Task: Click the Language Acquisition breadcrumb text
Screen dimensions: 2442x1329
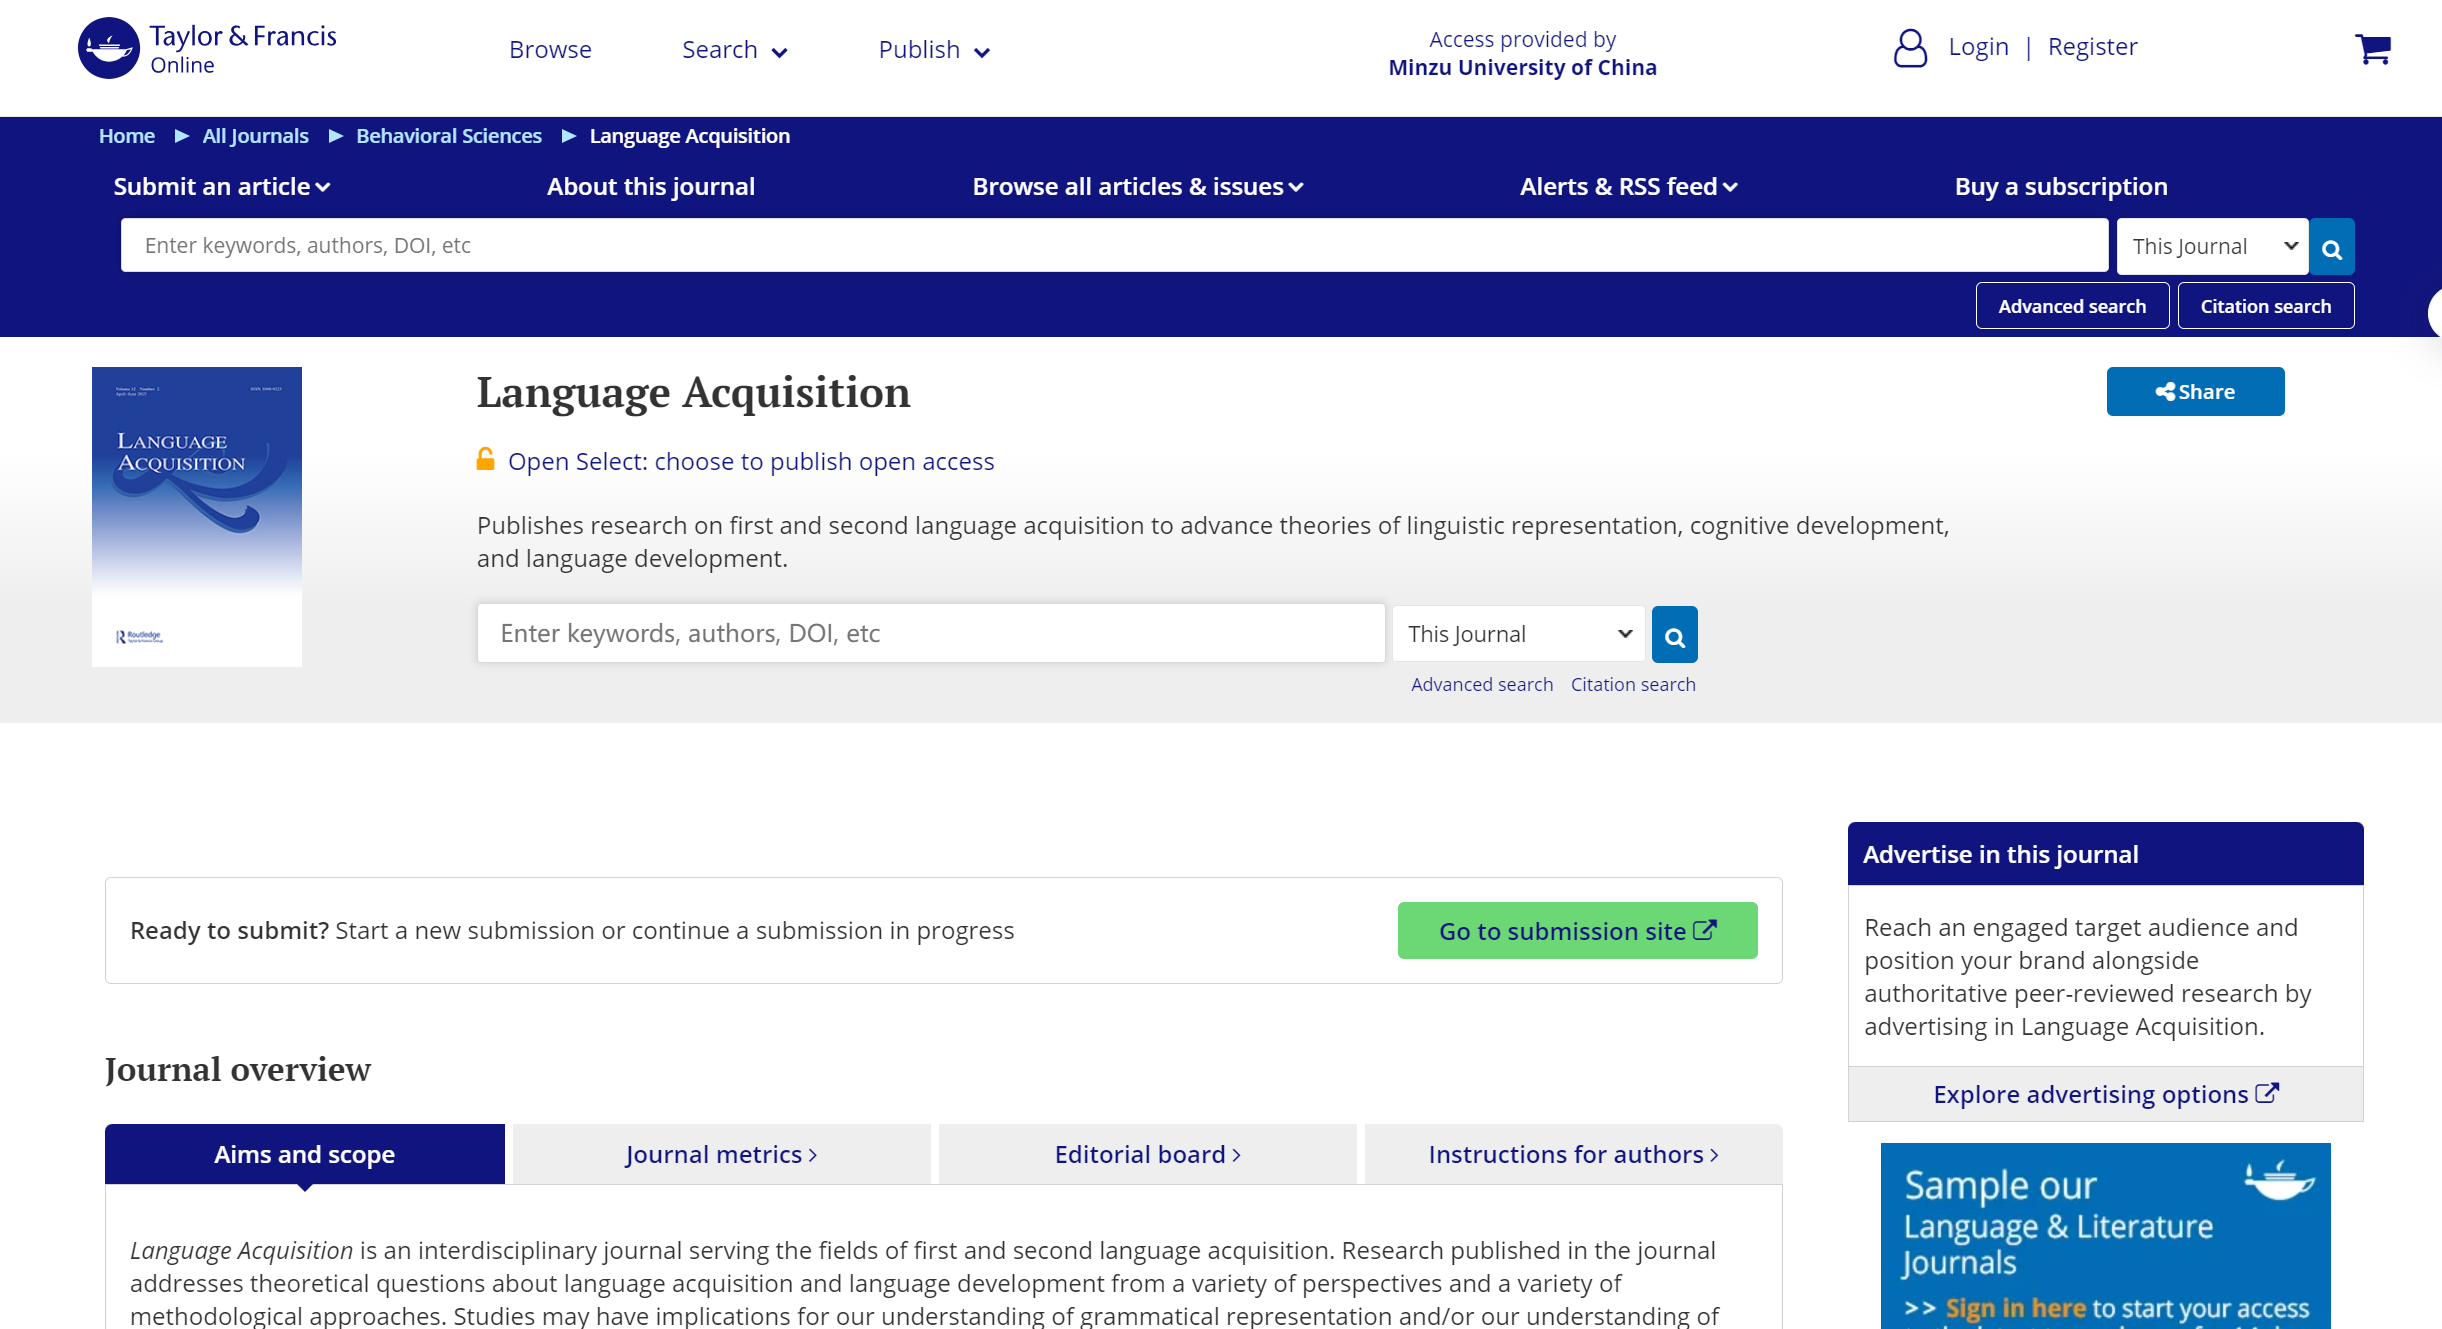Action: pyautogui.click(x=690, y=136)
